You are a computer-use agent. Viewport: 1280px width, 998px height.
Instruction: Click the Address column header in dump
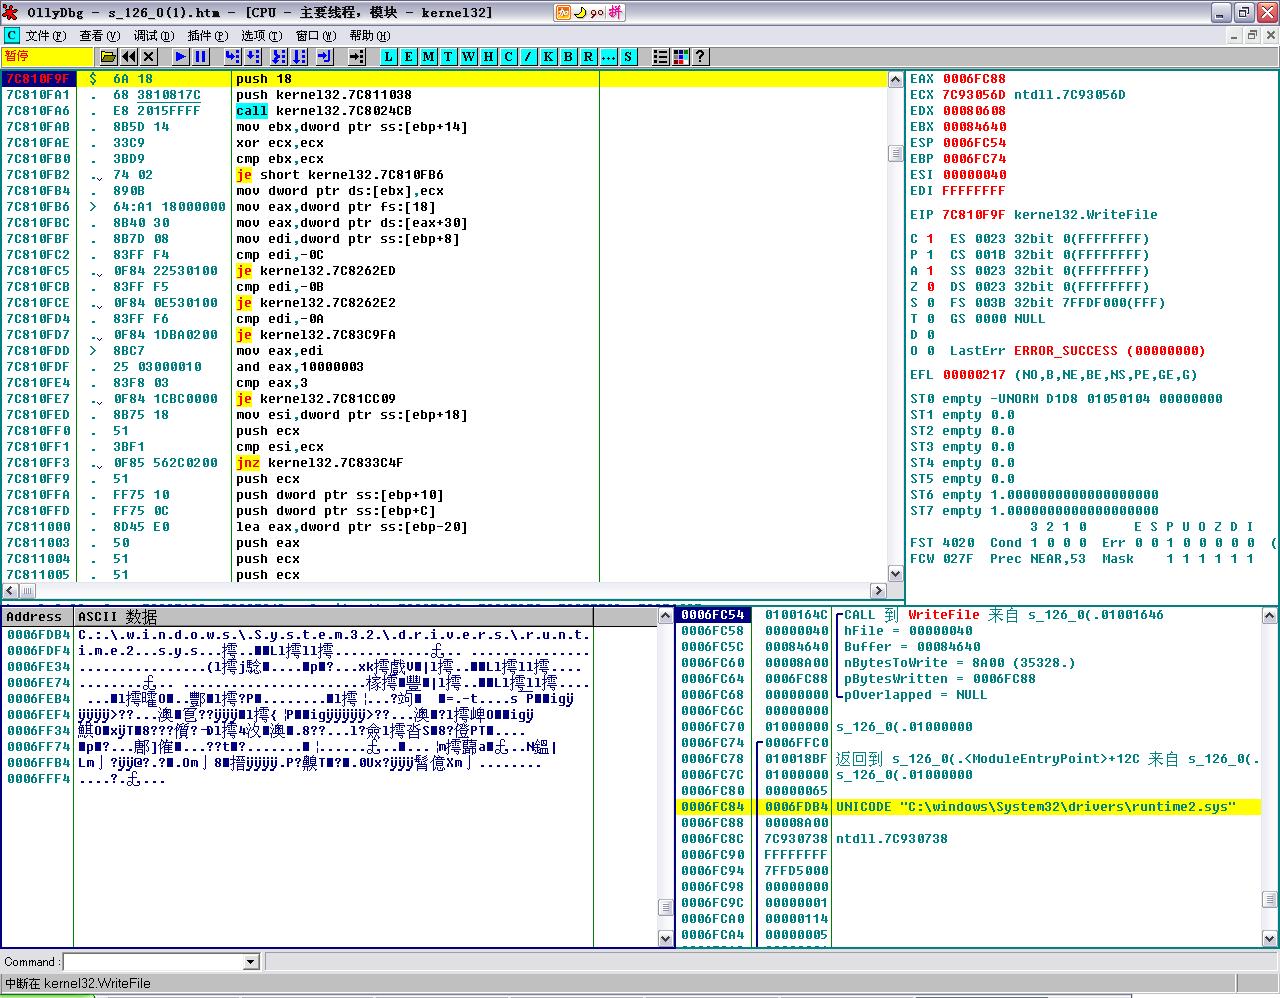tap(35, 617)
